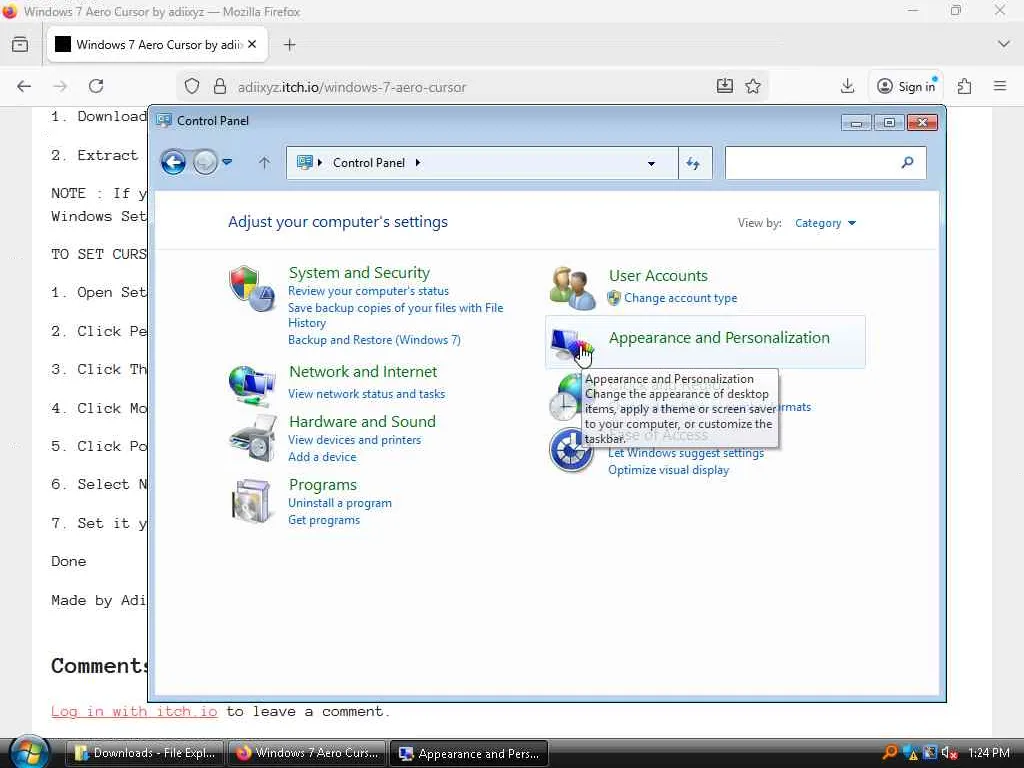The image size is (1024, 768).
Task: Click Sign in button in Firefox
Action: [x=907, y=86]
